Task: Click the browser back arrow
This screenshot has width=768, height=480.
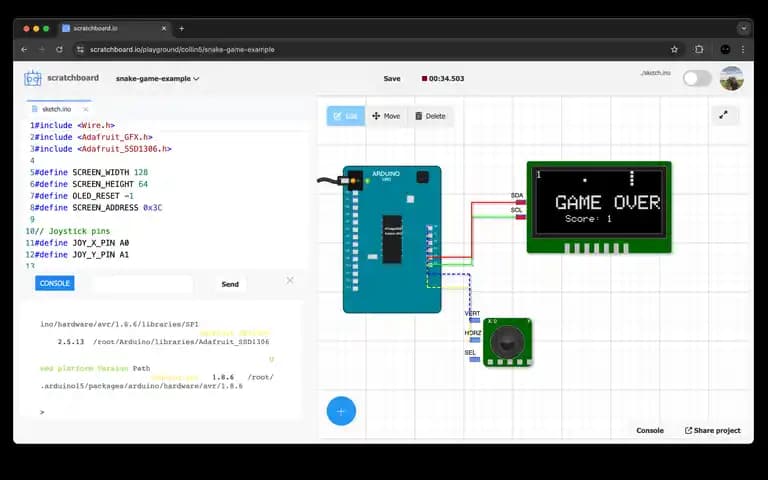Action: coord(24,49)
